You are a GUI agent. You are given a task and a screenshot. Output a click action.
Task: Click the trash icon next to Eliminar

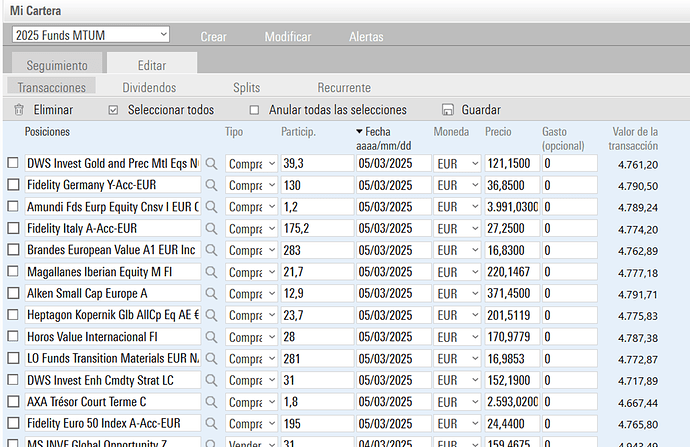(18, 110)
